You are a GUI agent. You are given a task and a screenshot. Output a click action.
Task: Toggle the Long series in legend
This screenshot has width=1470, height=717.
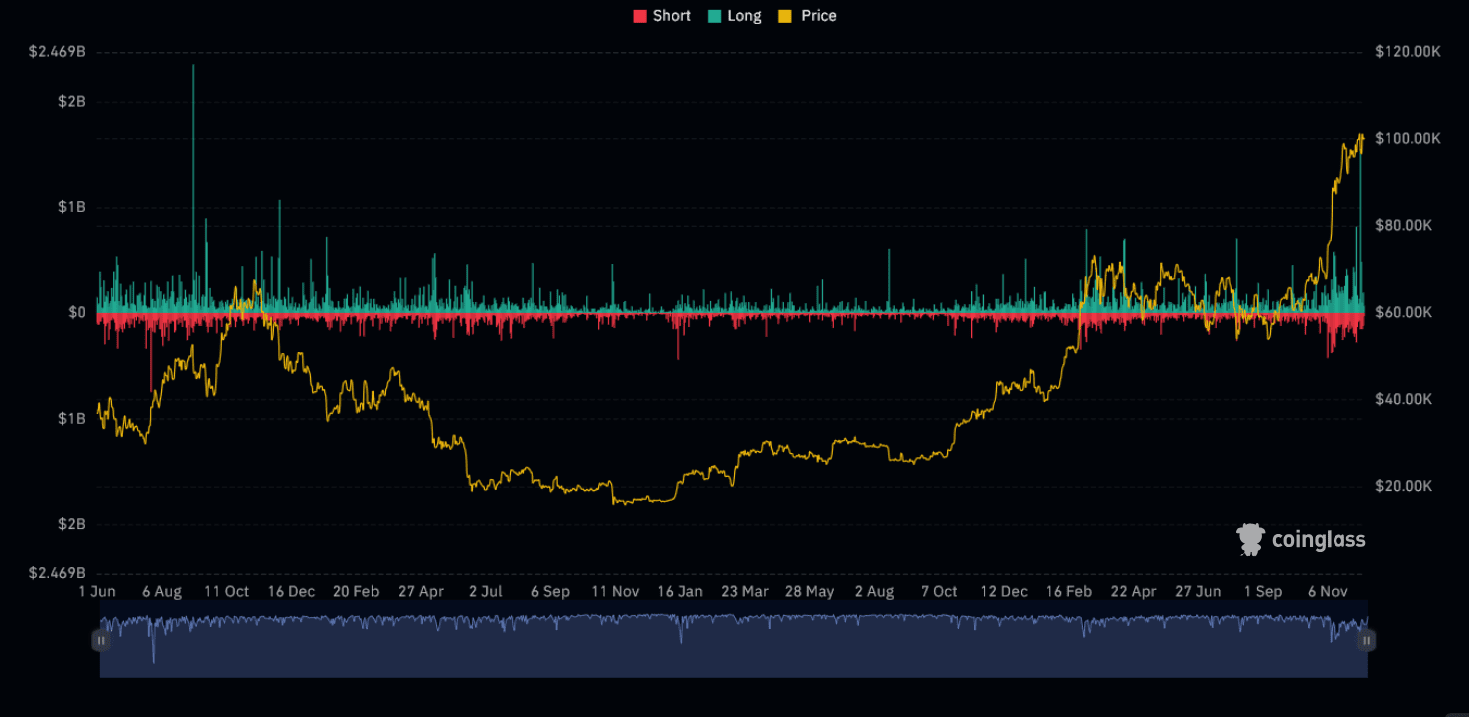[735, 16]
